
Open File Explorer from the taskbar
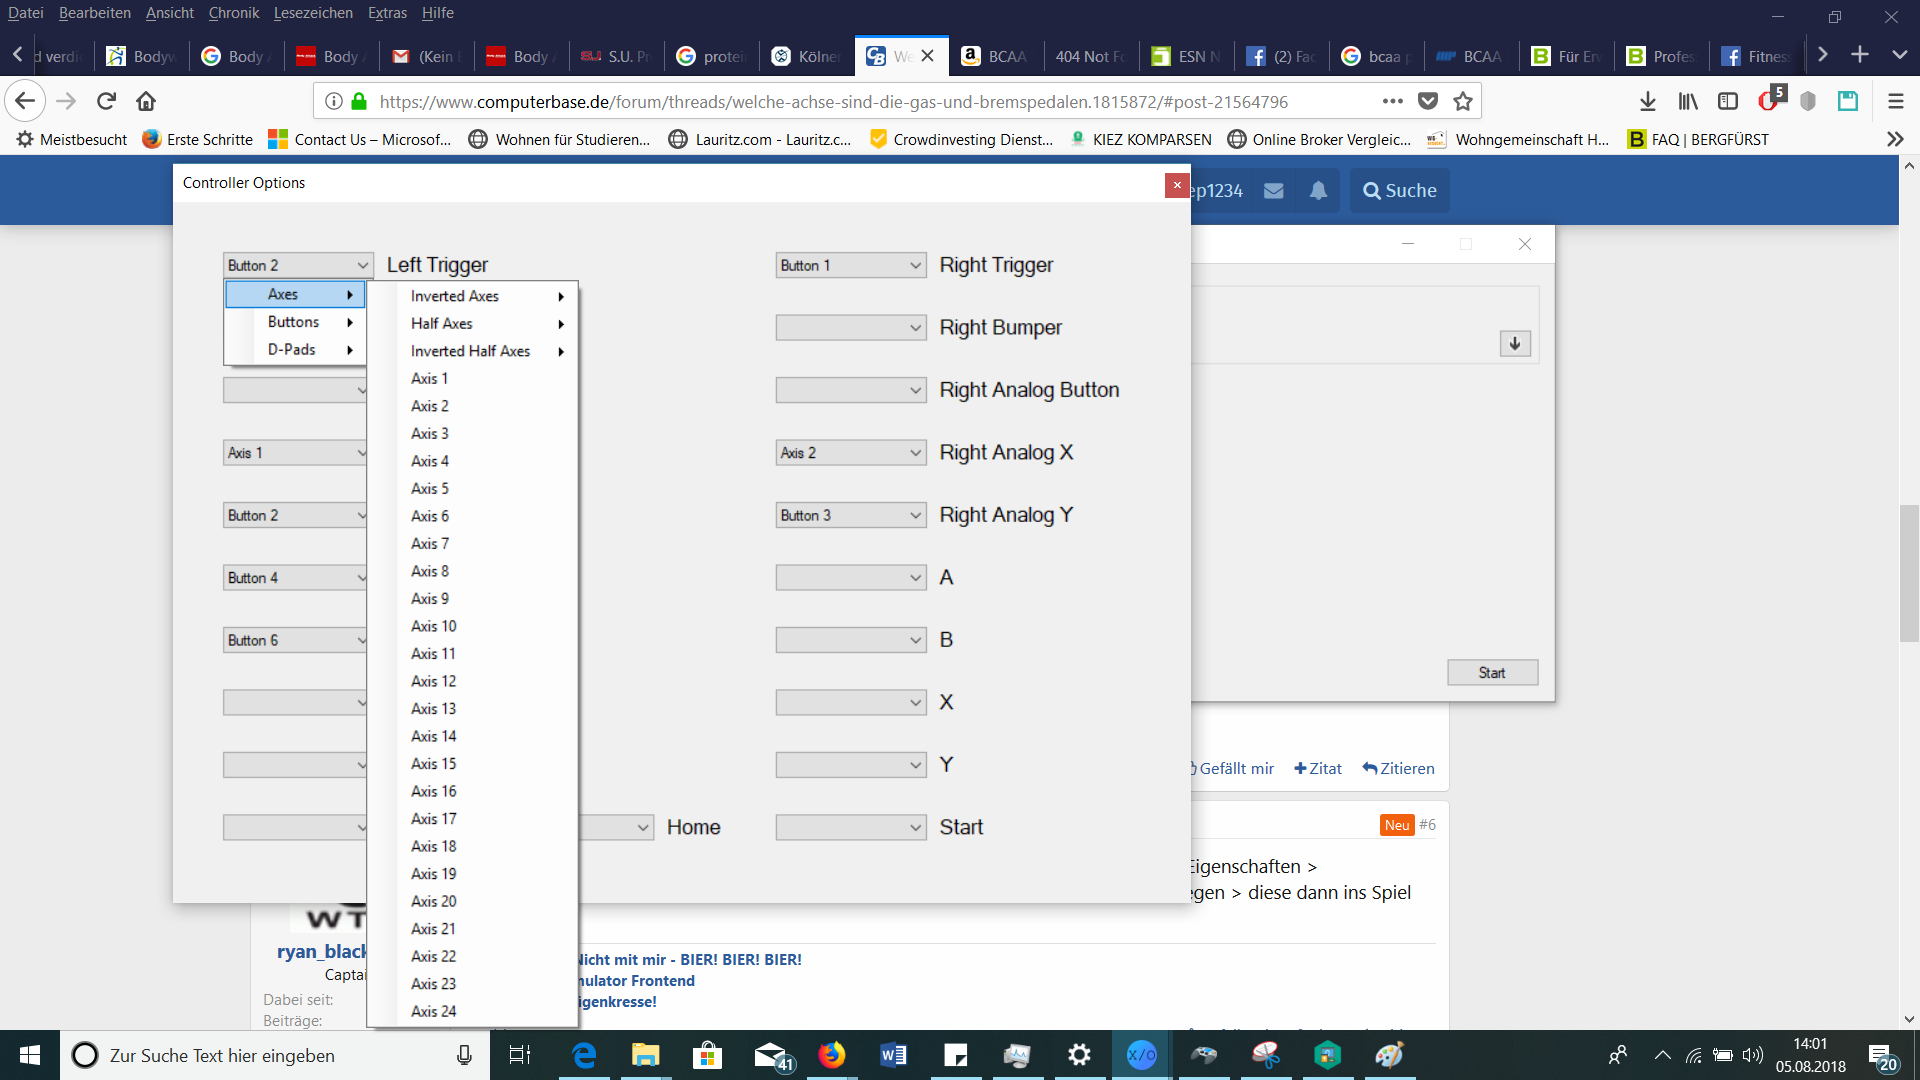[645, 1055]
